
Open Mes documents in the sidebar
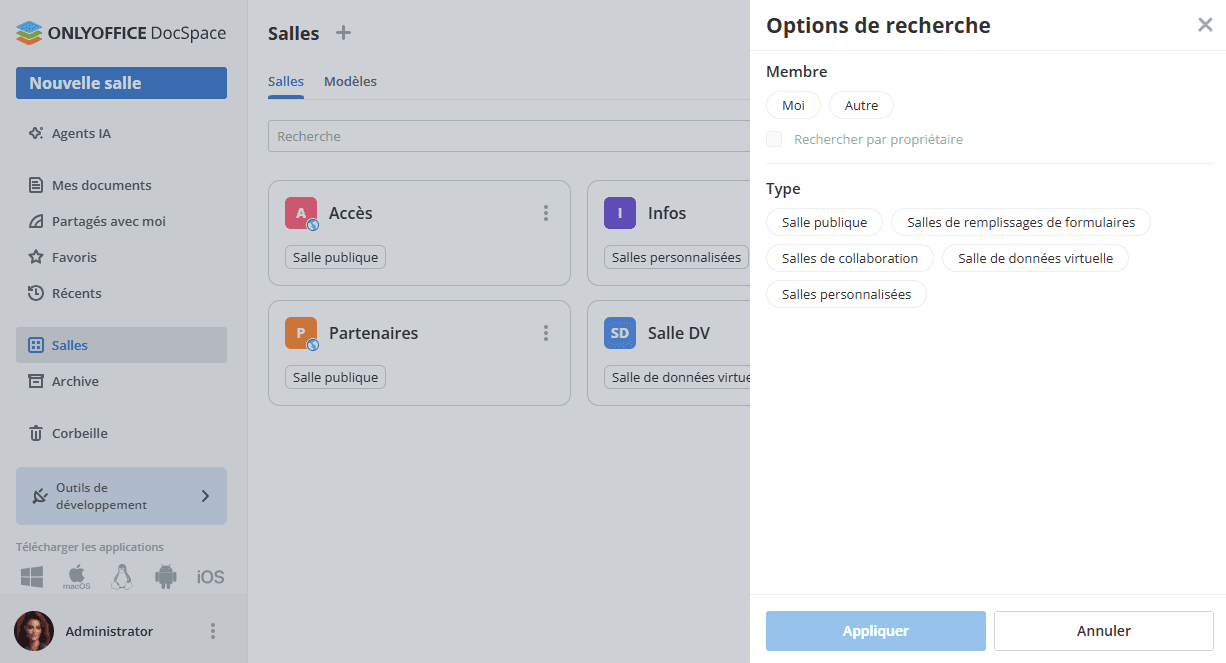pos(101,185)
